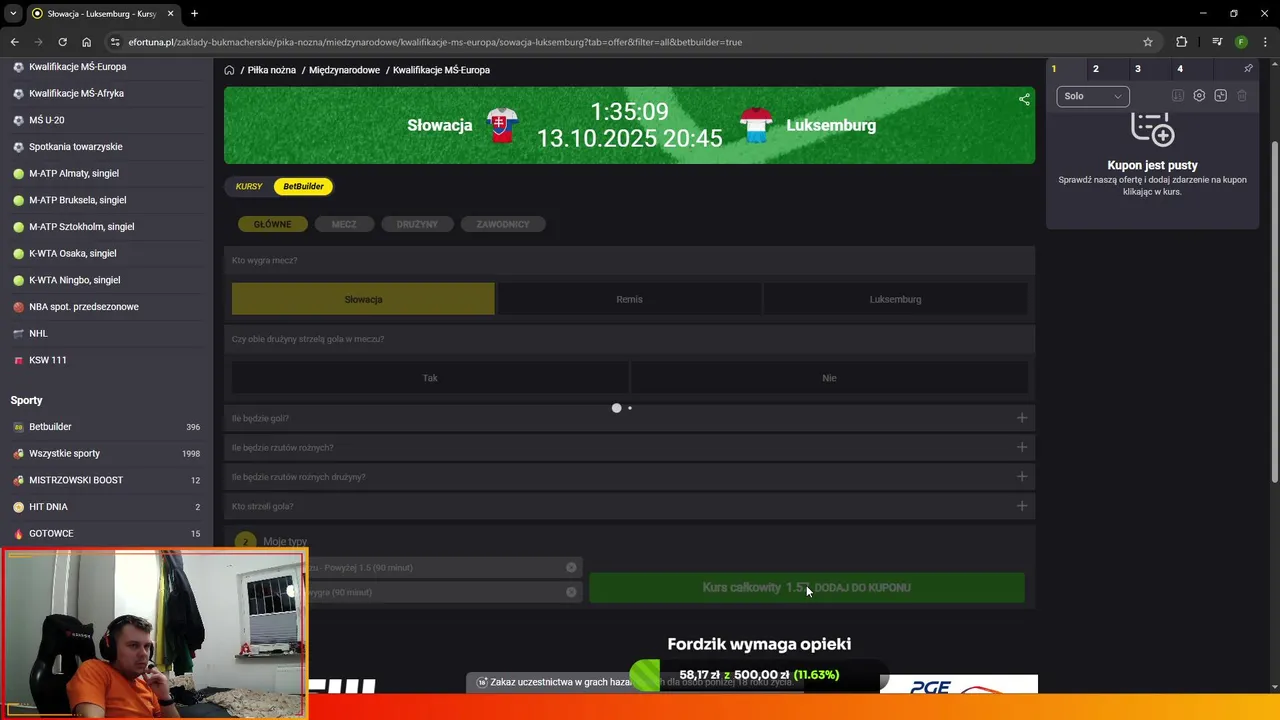This screenshot has width=1280, height=720.
Task: Switch to KURSY mode
Action: 249,186
